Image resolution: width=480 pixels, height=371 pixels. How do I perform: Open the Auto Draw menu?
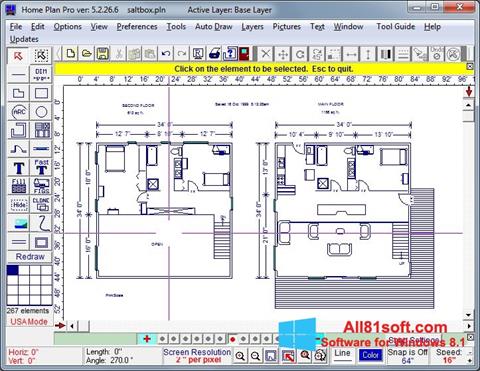214,27
